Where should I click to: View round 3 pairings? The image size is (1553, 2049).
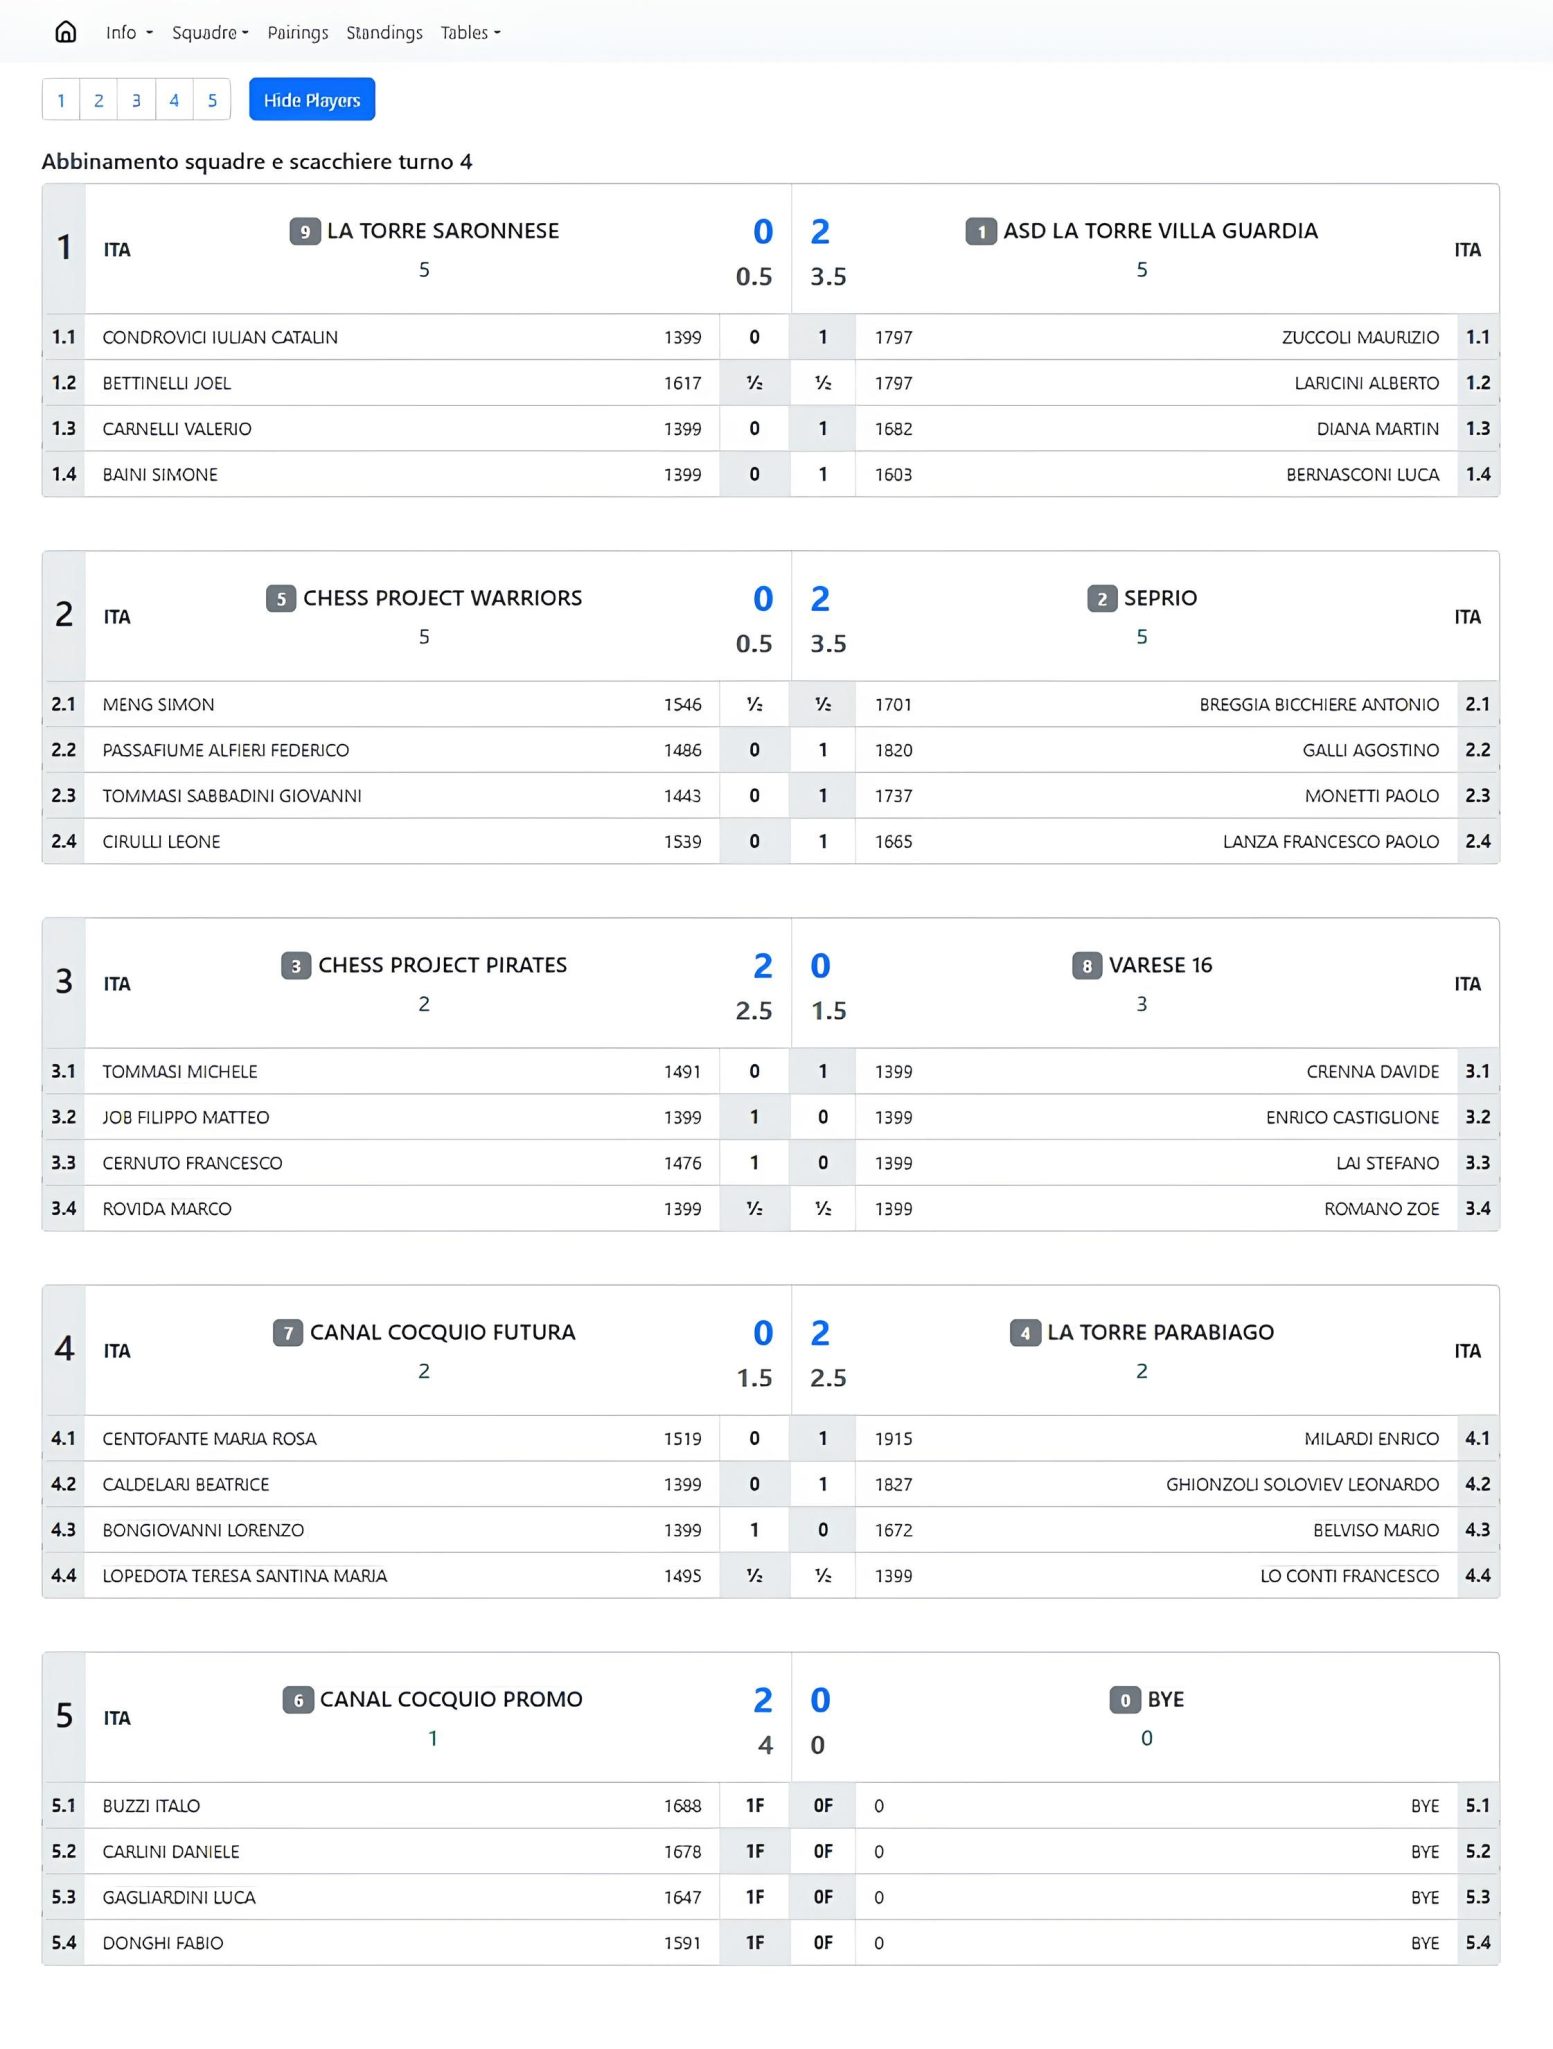coord(136,100)
